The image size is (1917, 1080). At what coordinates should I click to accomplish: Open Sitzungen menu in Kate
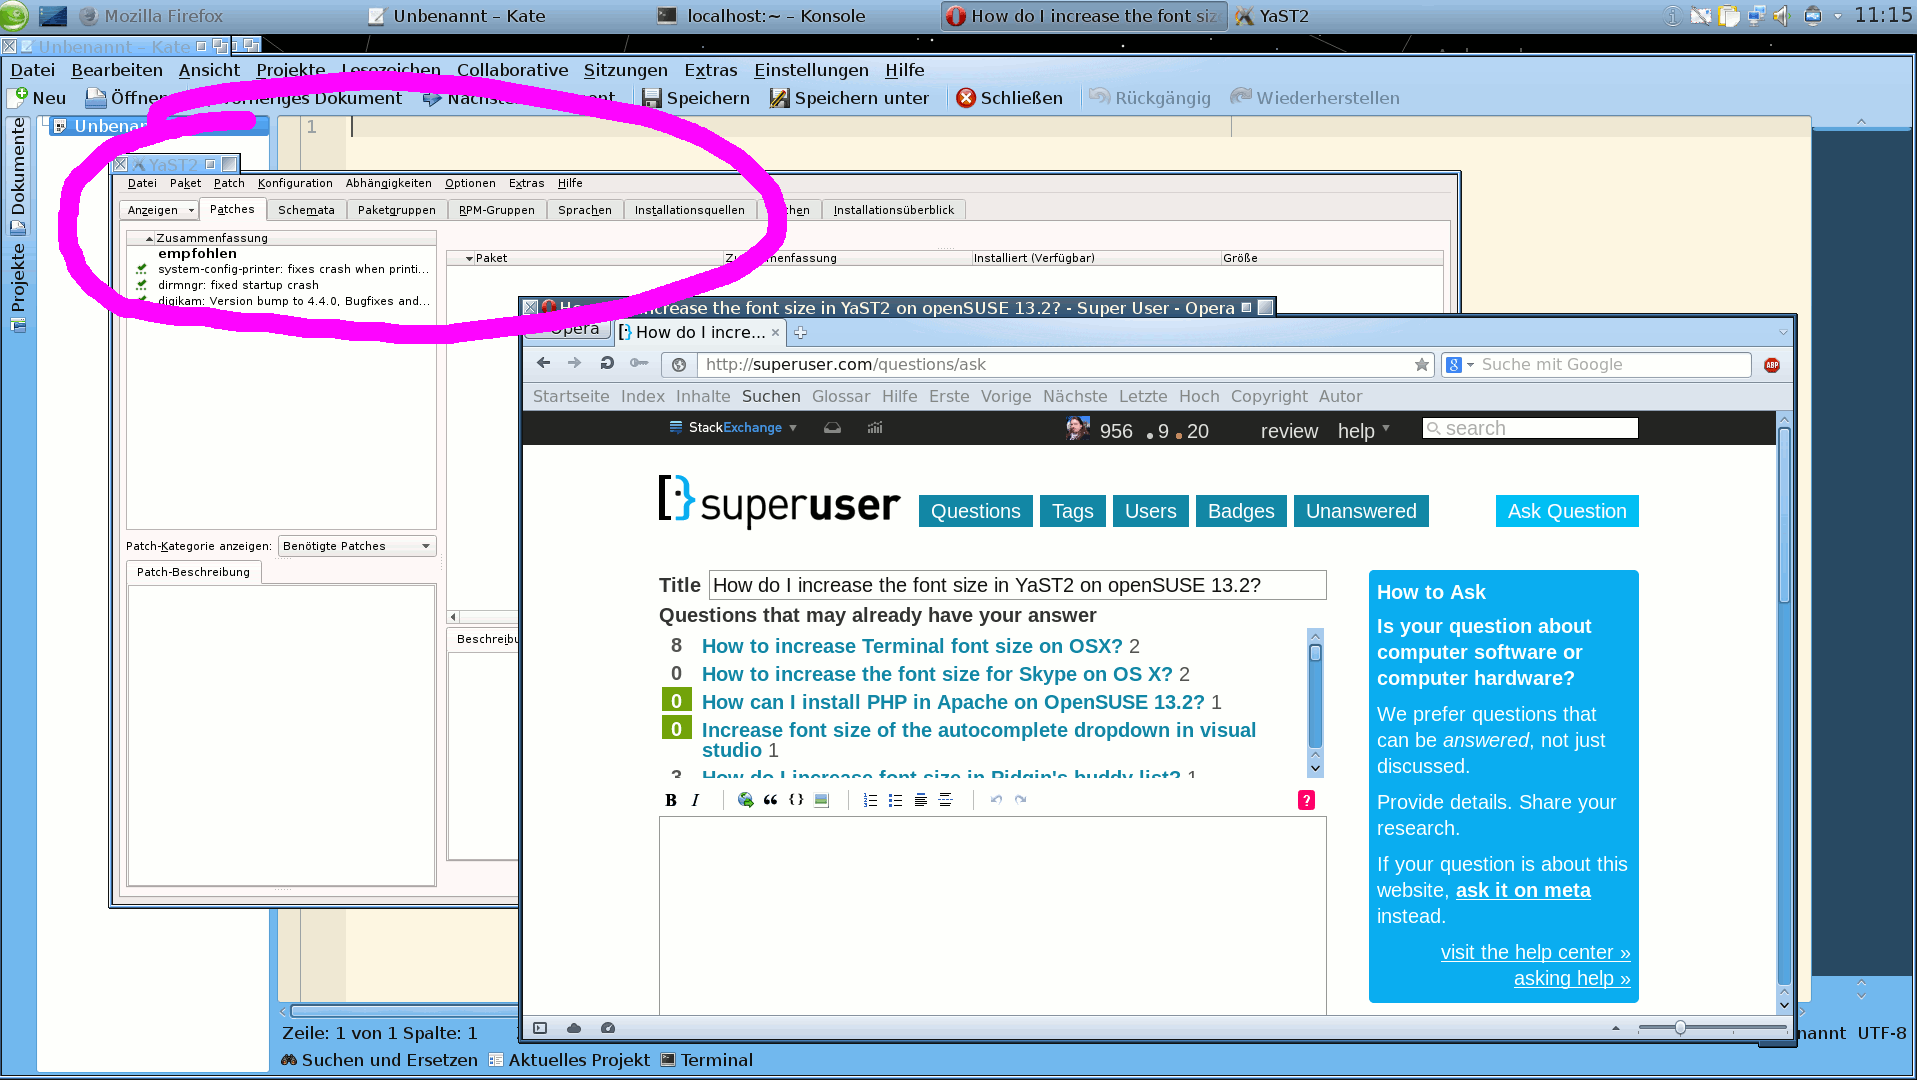(x=626, y=70)
